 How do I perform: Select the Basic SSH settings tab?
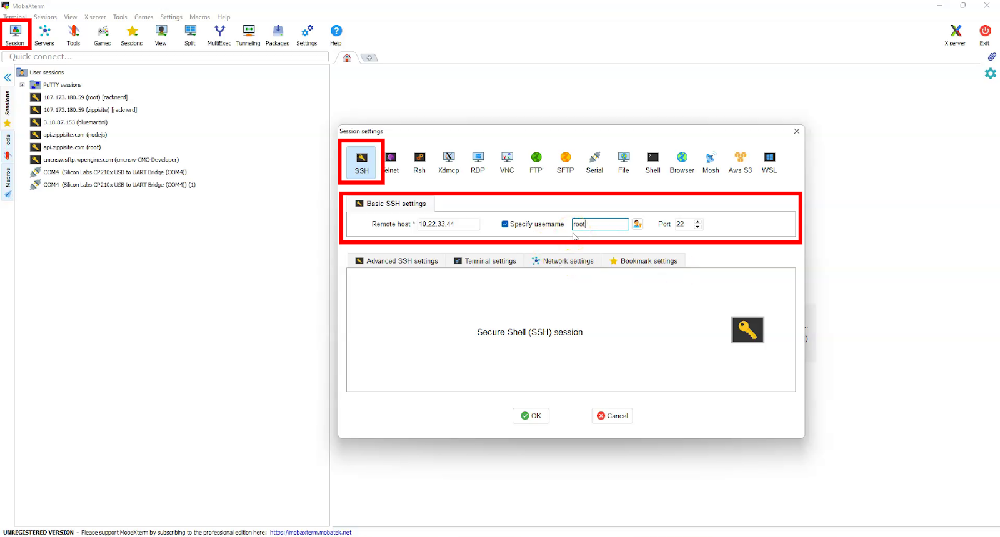(391, 203)
